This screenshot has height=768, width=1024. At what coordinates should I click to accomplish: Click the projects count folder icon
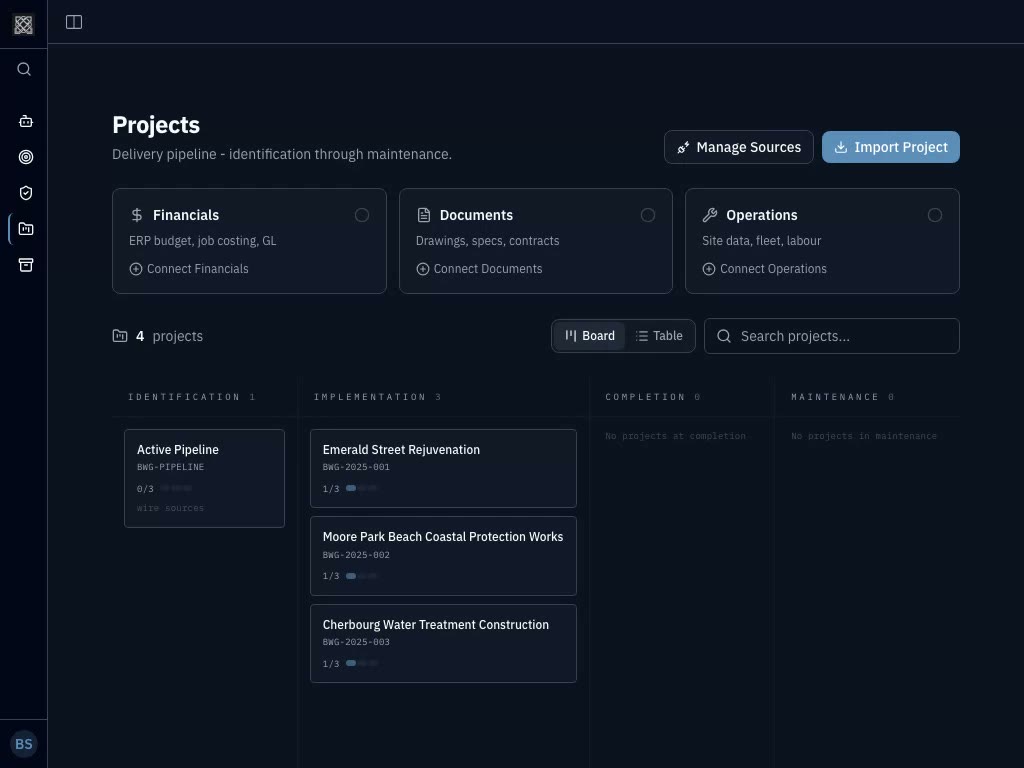pyautogui.click(x=120, y=336)
